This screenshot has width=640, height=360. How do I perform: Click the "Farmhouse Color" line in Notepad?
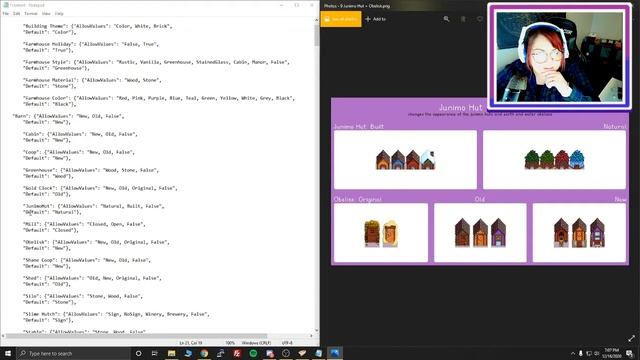(x=159, y=98)
